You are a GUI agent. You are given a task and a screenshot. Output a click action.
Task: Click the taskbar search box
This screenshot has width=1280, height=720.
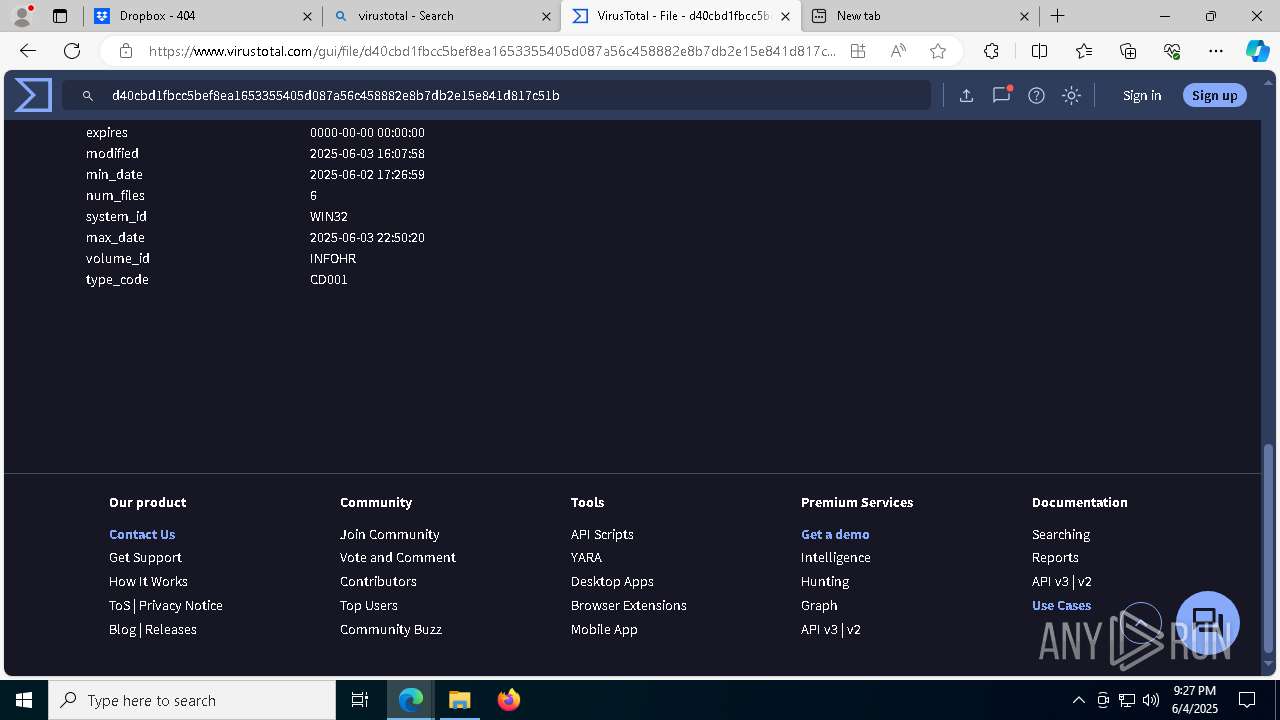click(x=192, y=700)
